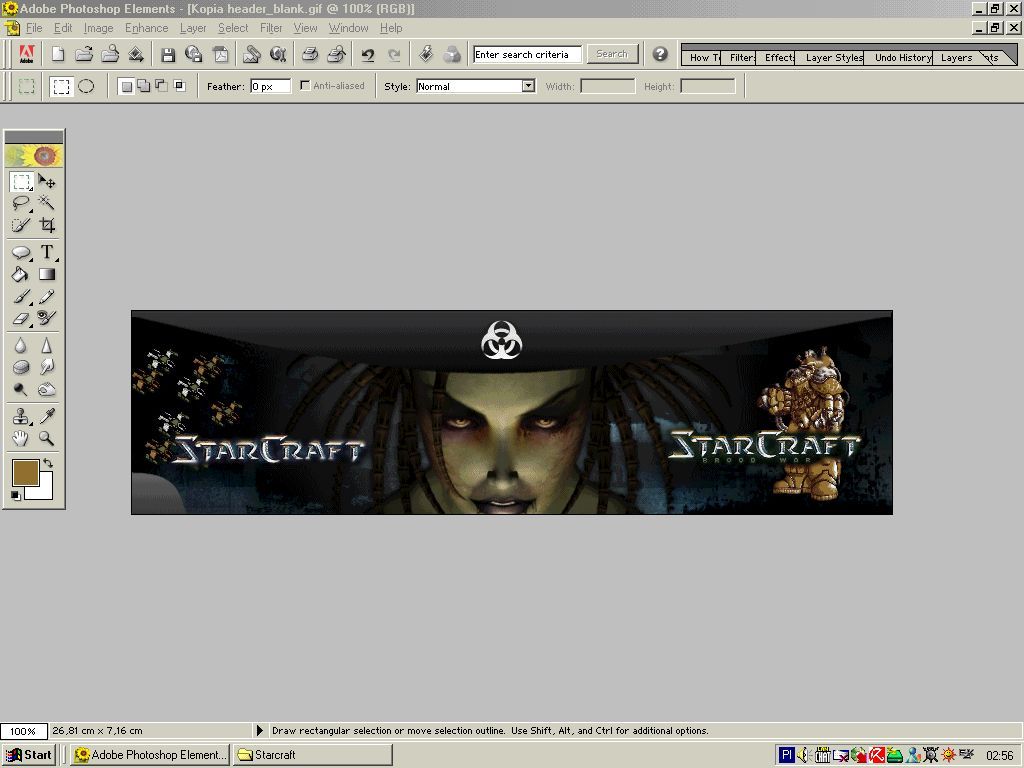Open the zoom percentage field

pos(23,731)
